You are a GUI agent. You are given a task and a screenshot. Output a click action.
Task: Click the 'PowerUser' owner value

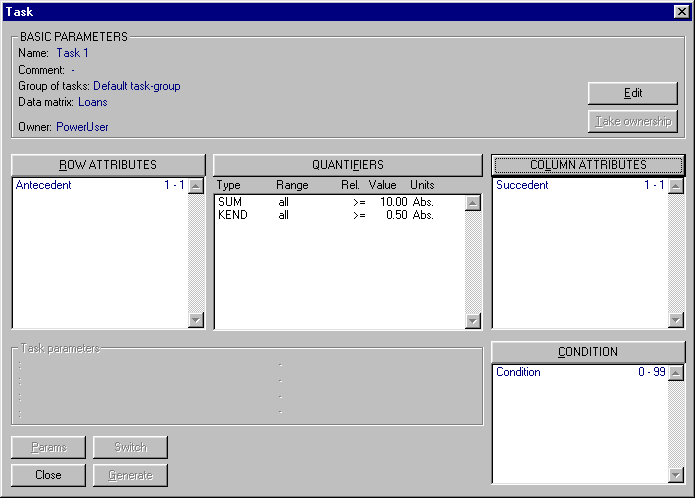82,127
